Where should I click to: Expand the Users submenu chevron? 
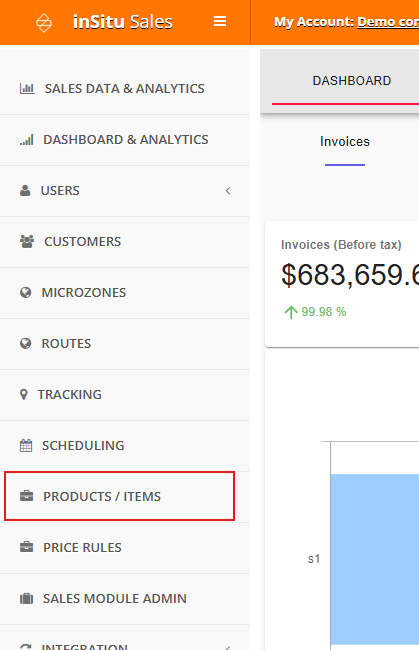point(228,191)
